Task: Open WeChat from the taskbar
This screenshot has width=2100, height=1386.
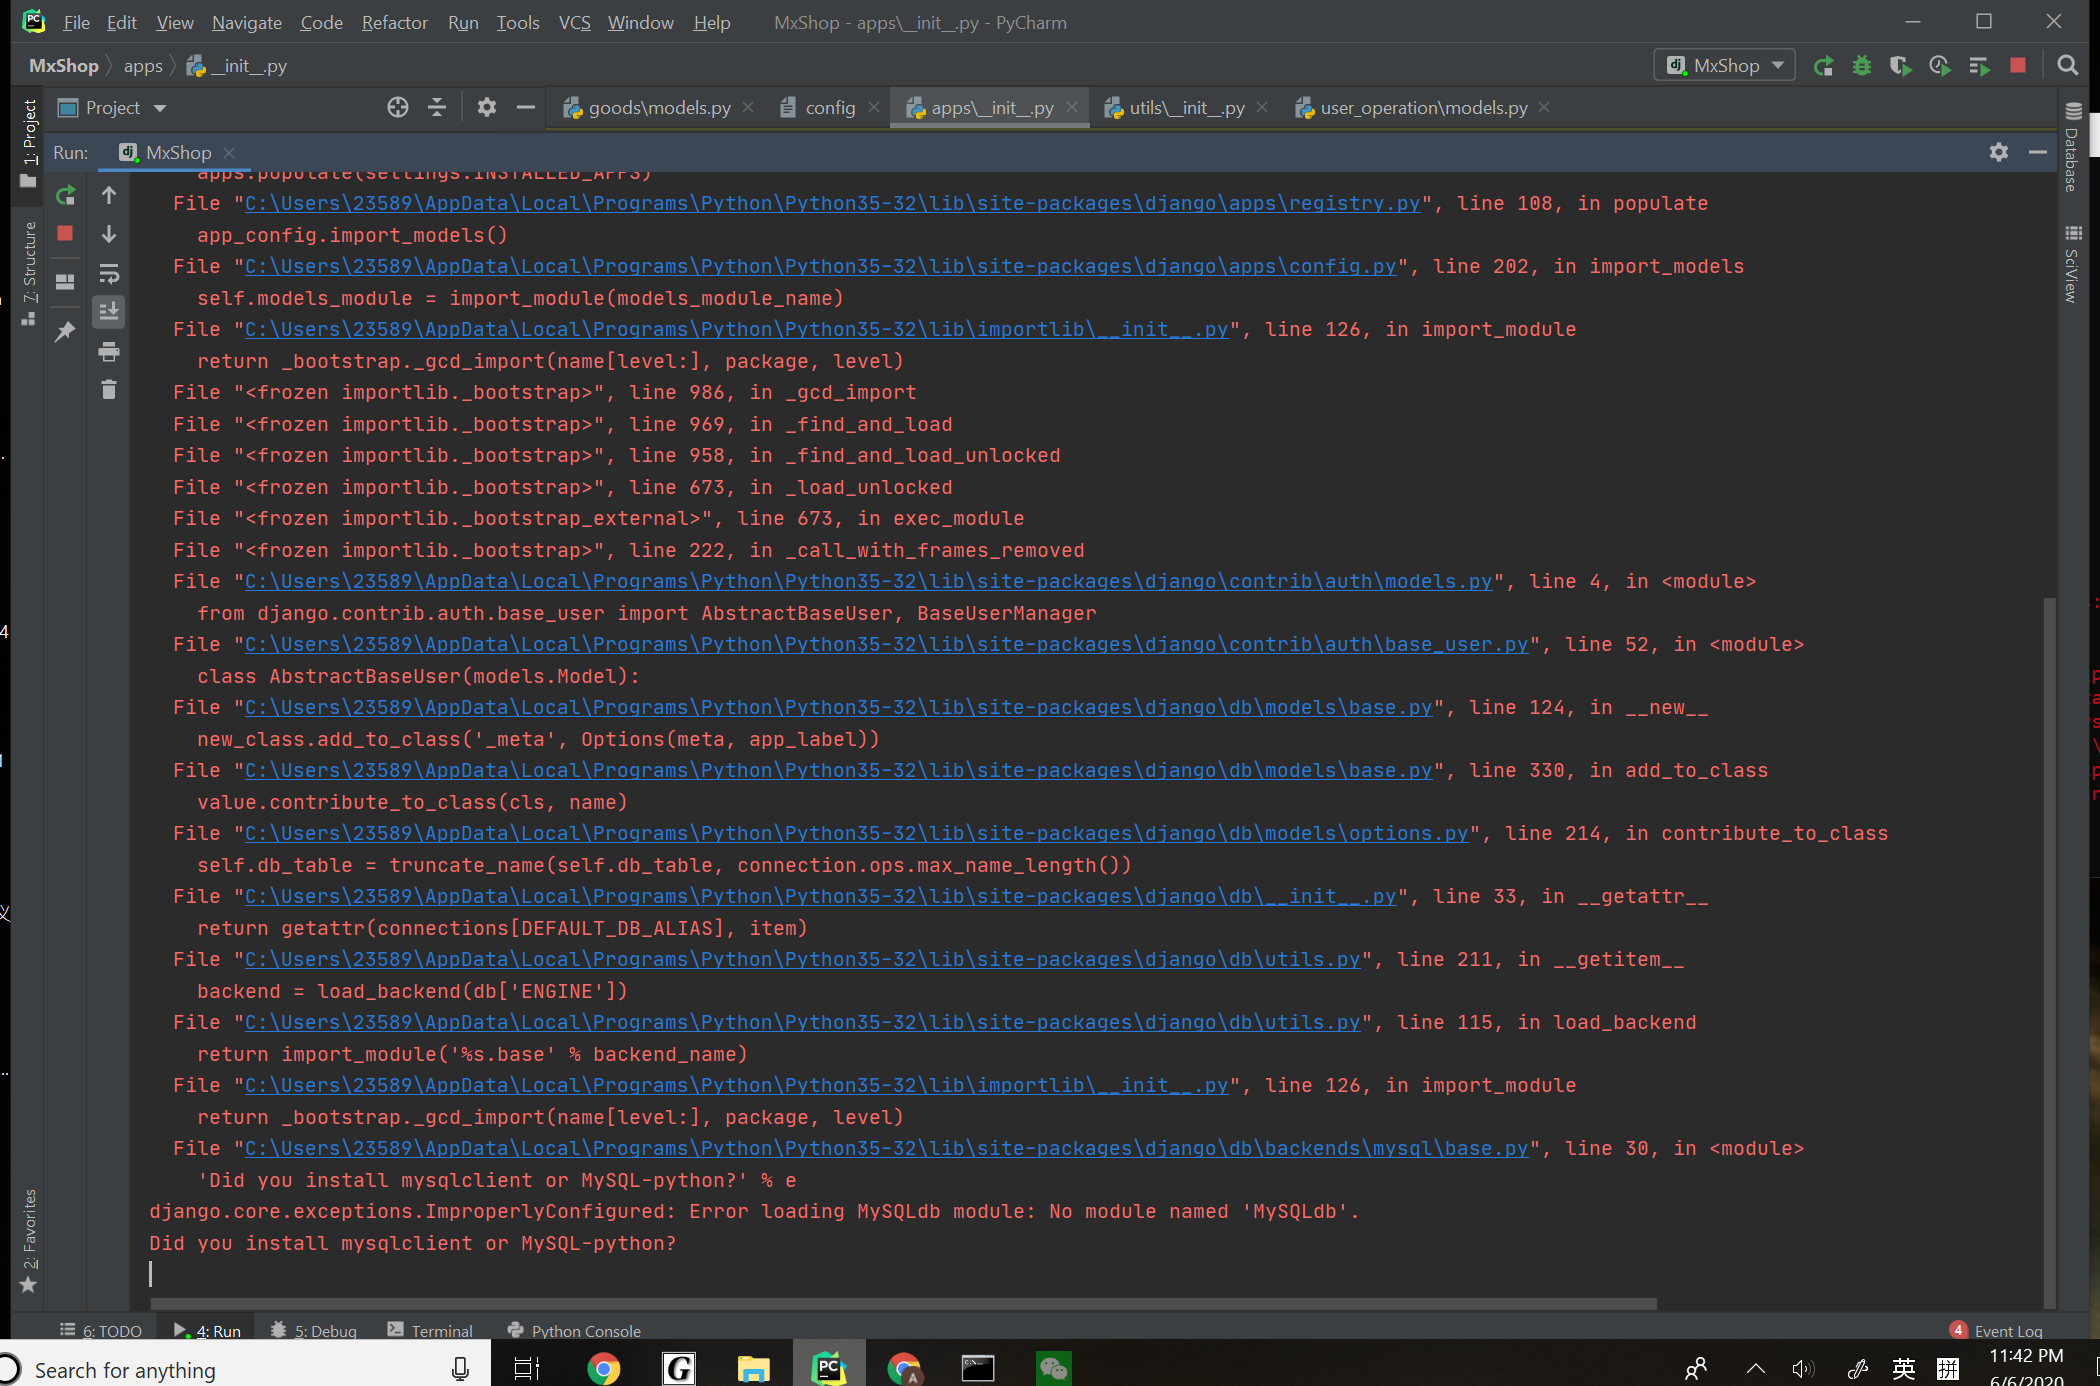Action: (1053, 1368)
